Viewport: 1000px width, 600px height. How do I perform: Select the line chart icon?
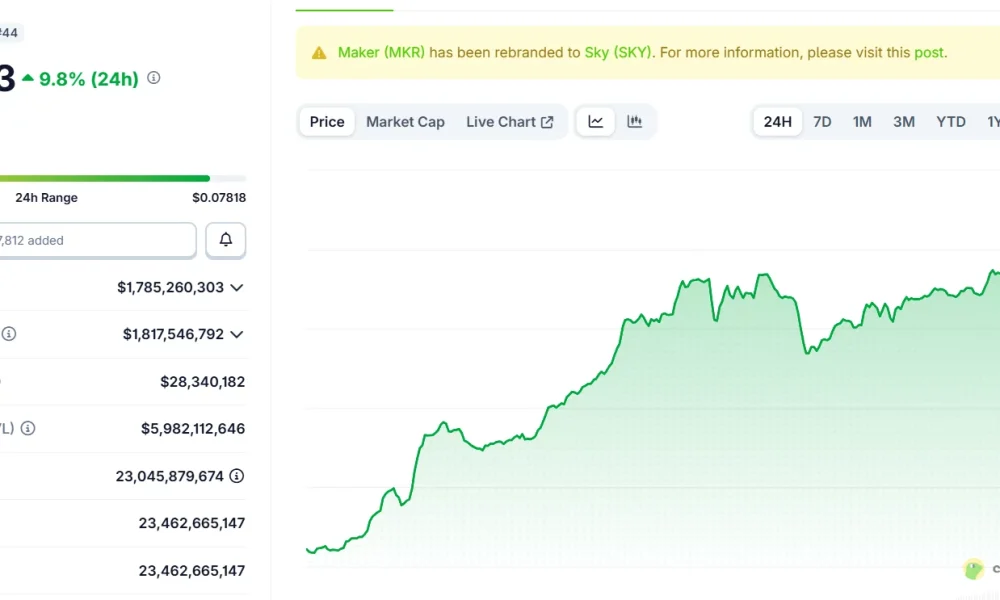pos(595,120)
